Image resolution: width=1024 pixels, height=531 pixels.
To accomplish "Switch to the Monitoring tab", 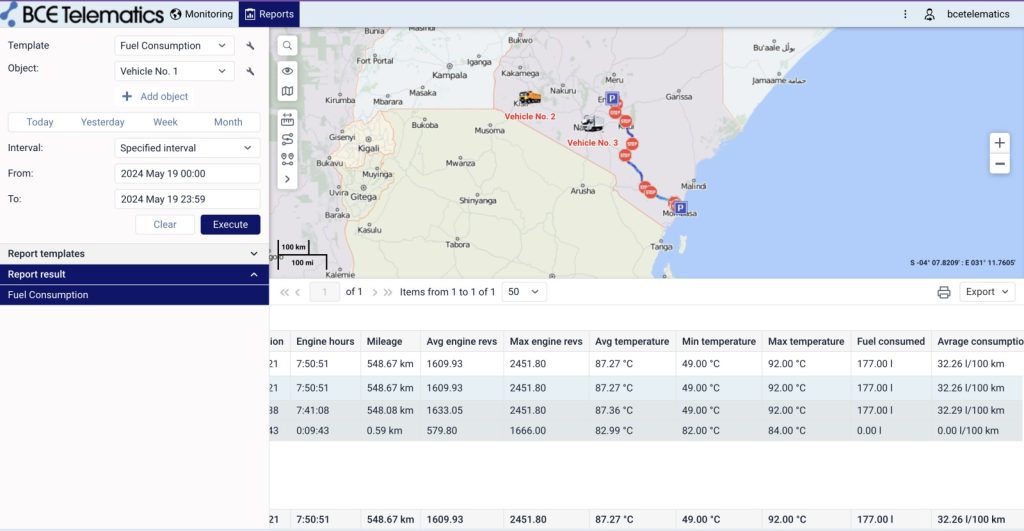I will 201,14.
